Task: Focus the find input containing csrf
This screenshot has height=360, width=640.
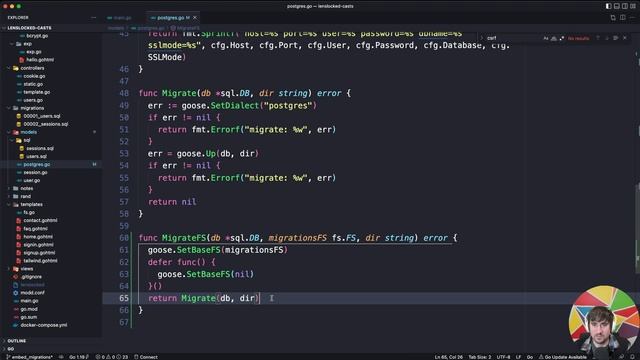Action: [x=513, y=38]
